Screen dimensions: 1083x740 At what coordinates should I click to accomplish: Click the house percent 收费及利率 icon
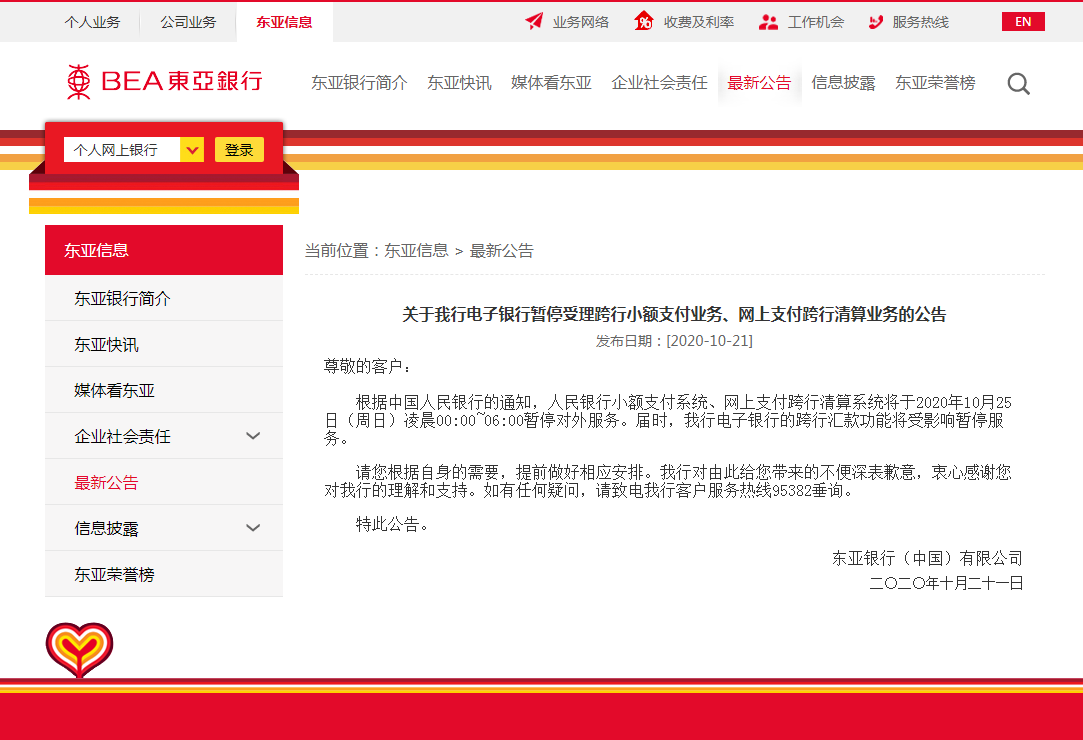tap(644, 21)
